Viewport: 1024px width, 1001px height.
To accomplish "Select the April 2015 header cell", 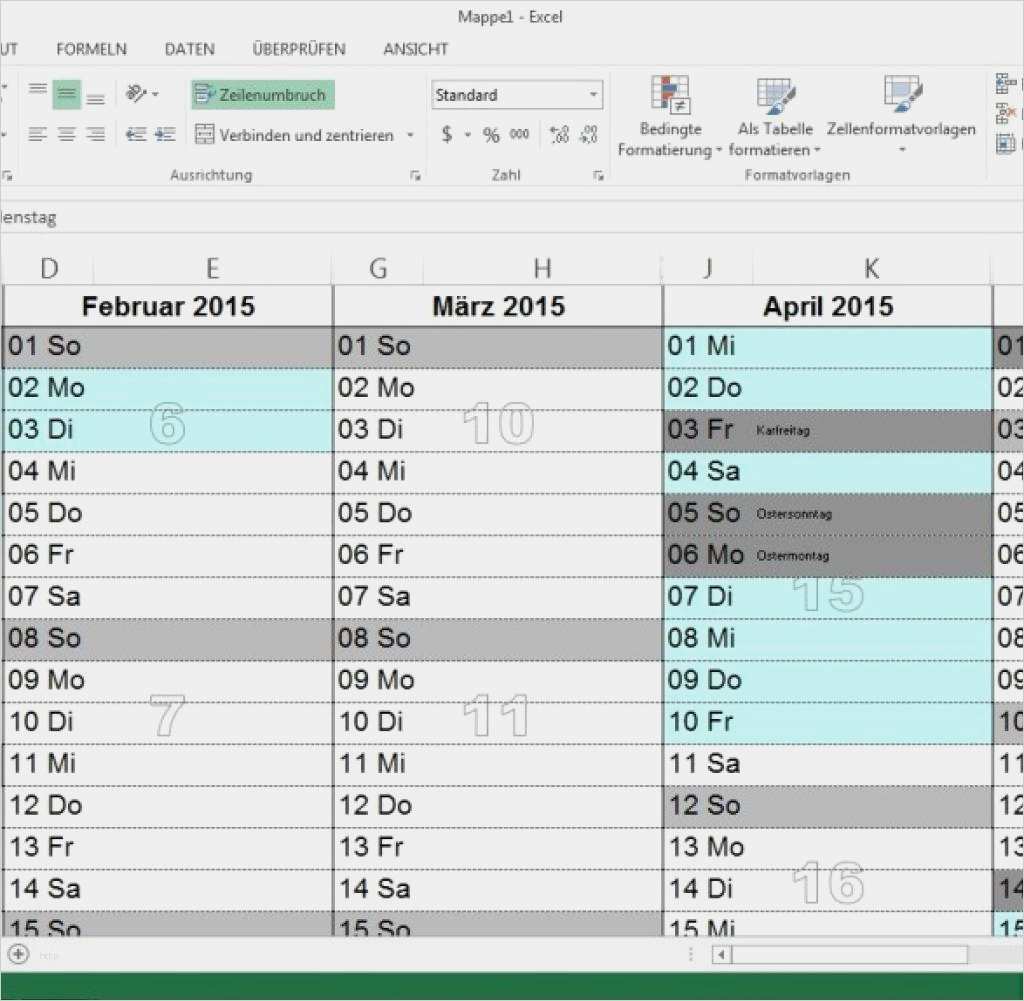I will [827, 306].
